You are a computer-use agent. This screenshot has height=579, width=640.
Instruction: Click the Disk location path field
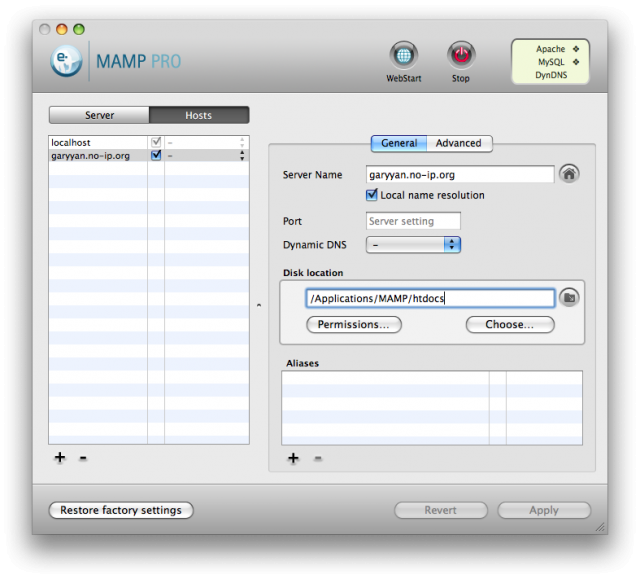(x=430, y=298)
